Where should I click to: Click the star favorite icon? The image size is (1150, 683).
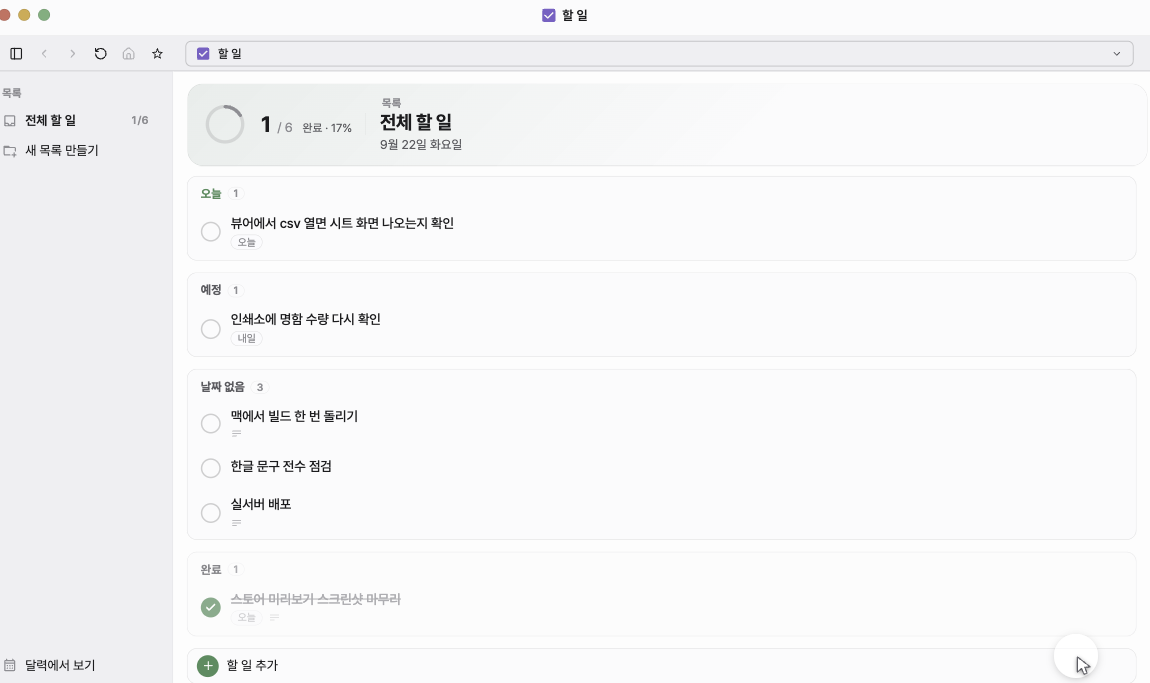pyautogui.click(x=157, y=54)
